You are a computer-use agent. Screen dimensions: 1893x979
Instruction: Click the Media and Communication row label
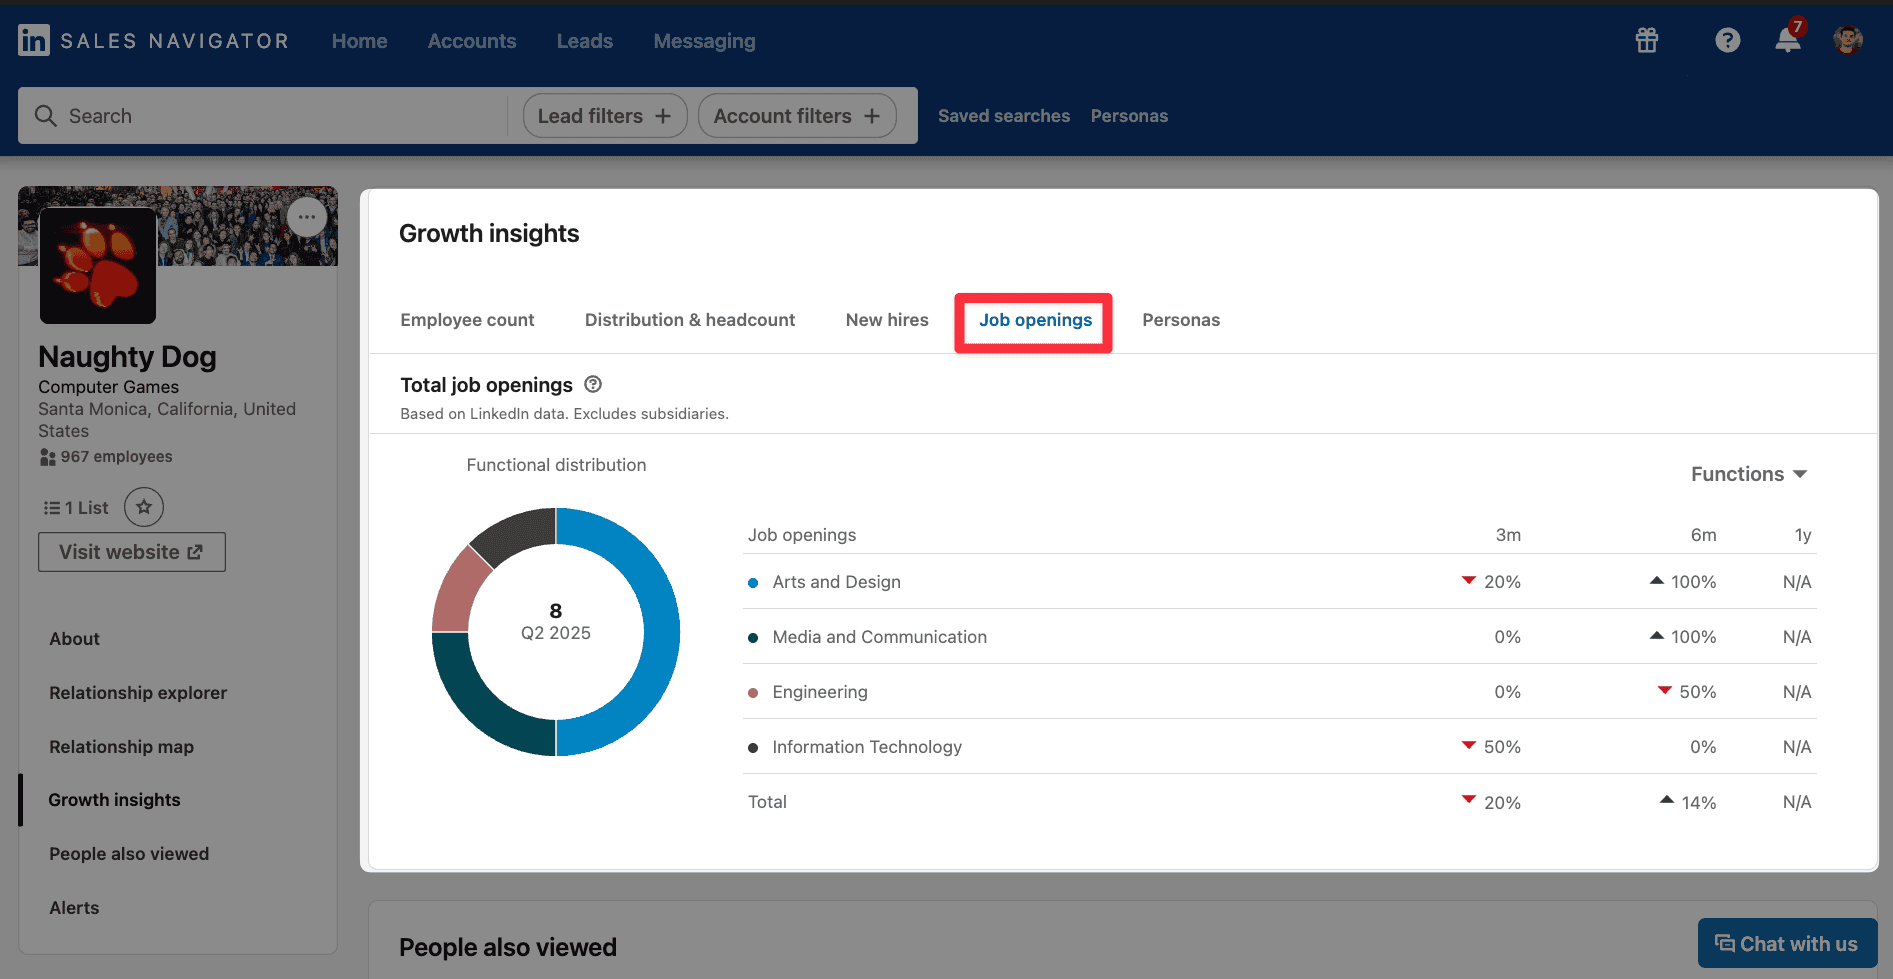[x=879, y=637]
